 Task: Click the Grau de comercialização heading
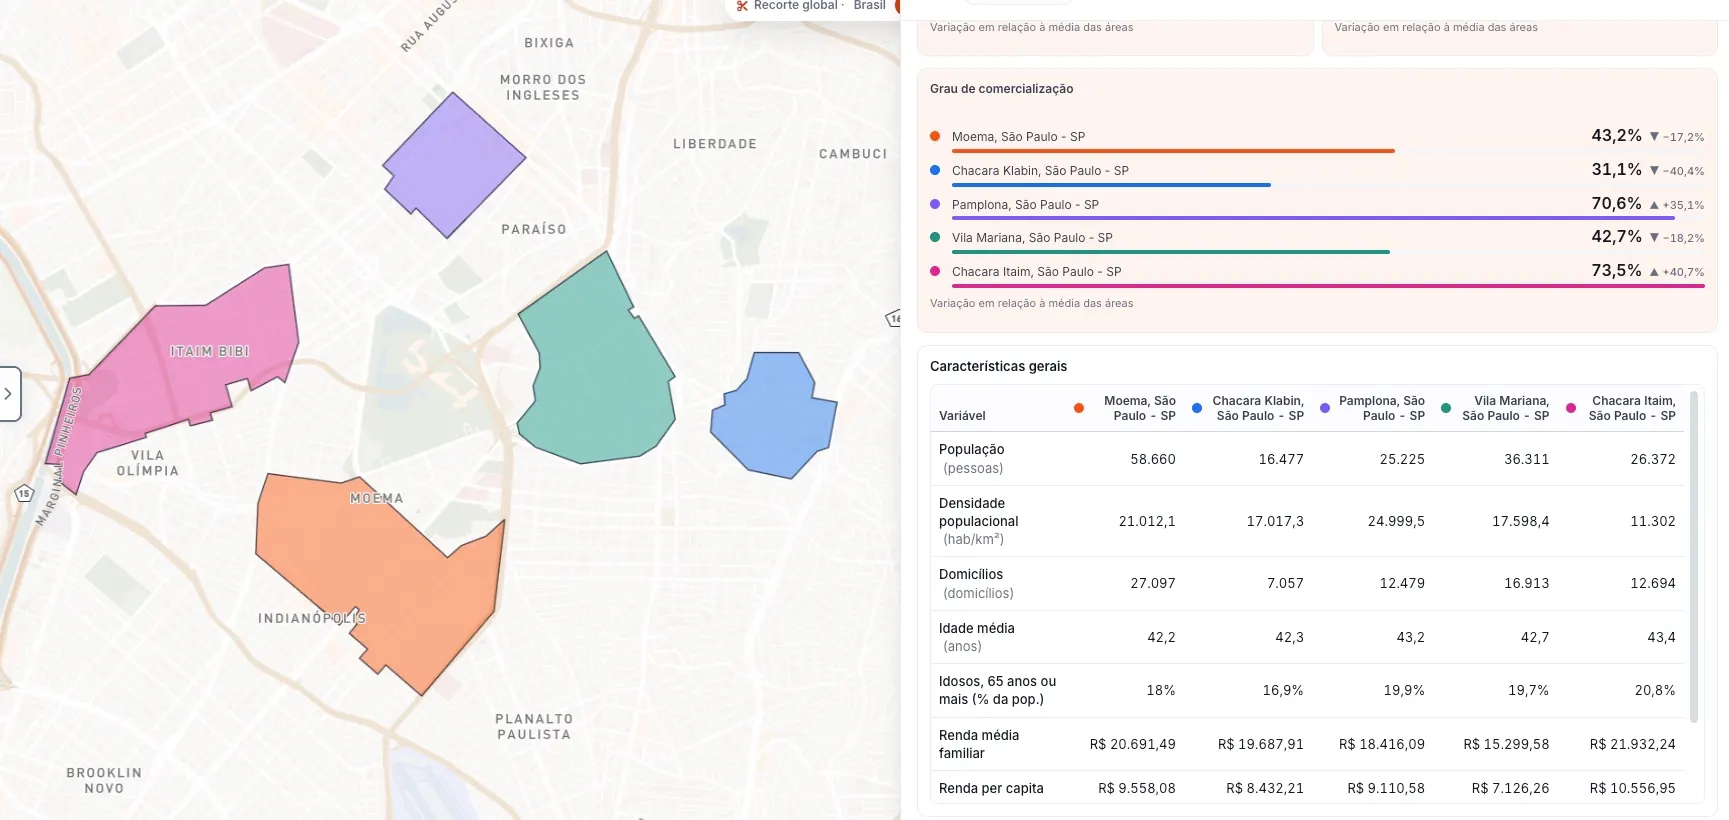pos(1001,89)
